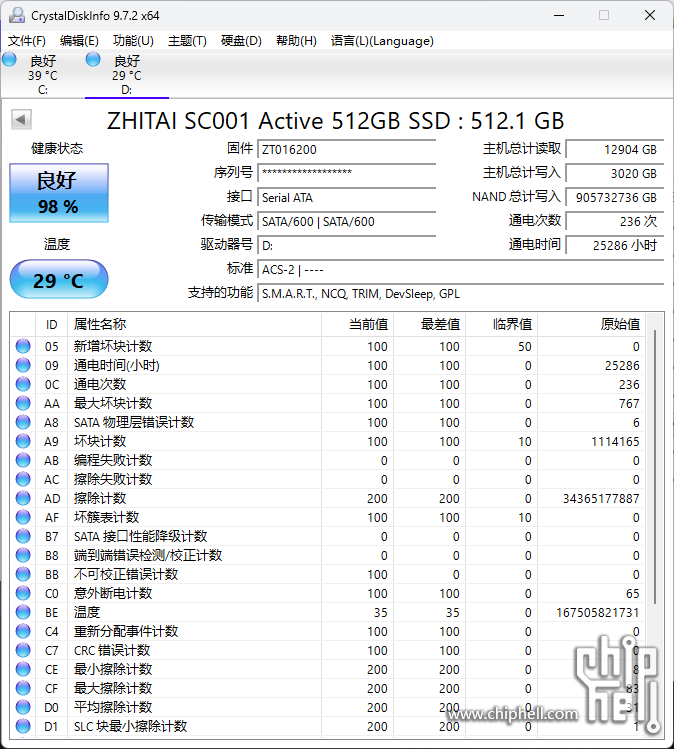Click the ACS-2 standard field
Viewport: 674px width, 749px height.
[x=461, y=269]
